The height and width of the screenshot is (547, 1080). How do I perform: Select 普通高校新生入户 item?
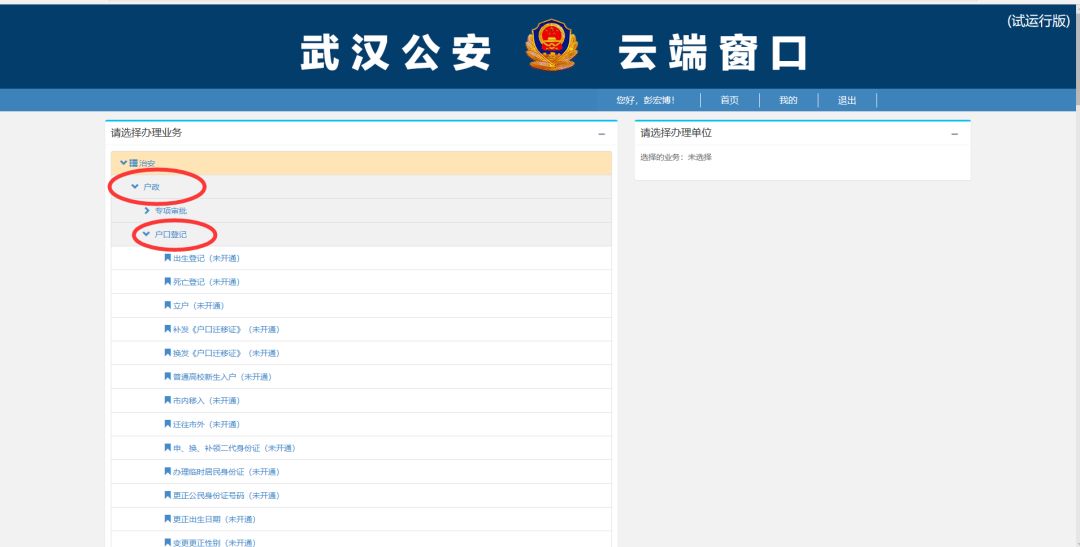[x=222, y=377]
